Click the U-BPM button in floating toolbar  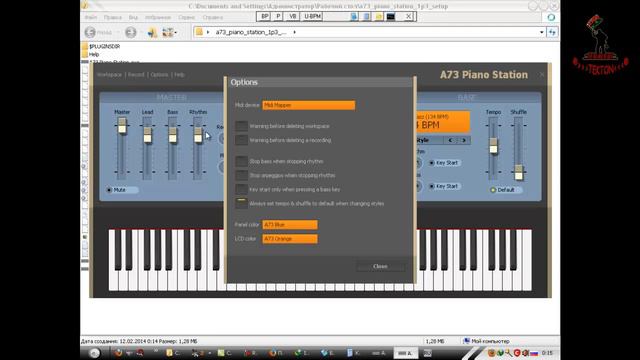(312, 16)
